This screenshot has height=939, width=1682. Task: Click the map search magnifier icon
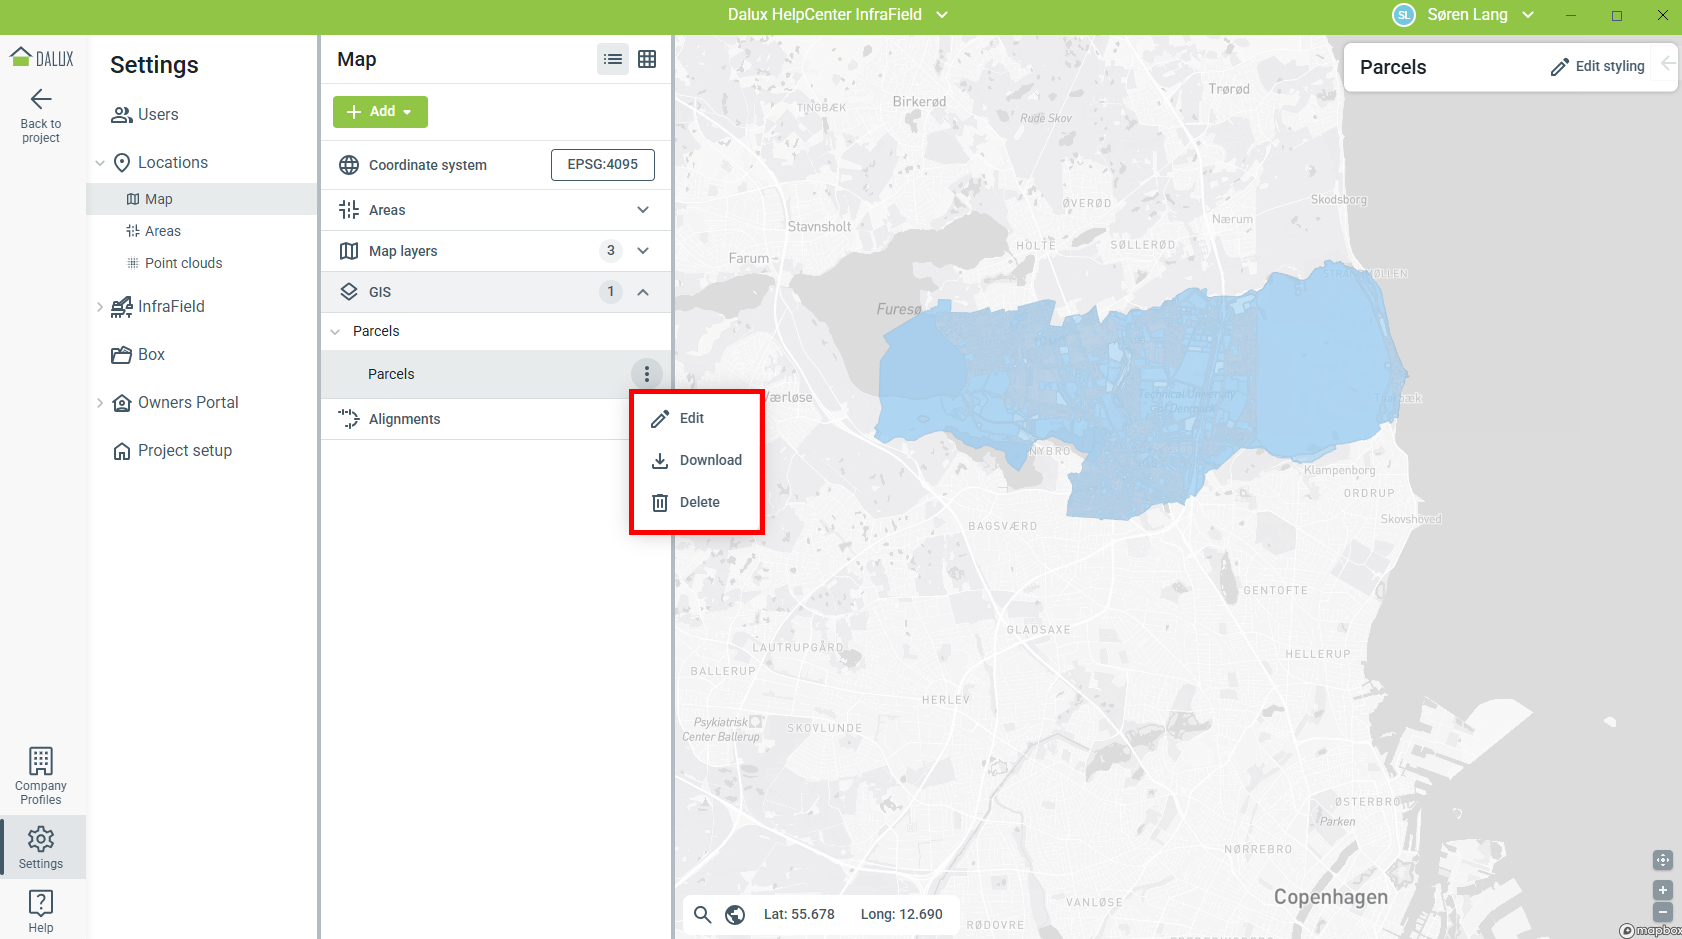click(703, 914)
